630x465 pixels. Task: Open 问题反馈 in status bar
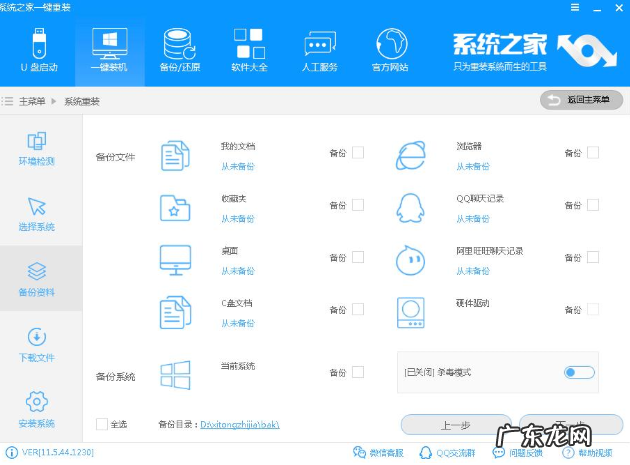[x=518, y=453]
